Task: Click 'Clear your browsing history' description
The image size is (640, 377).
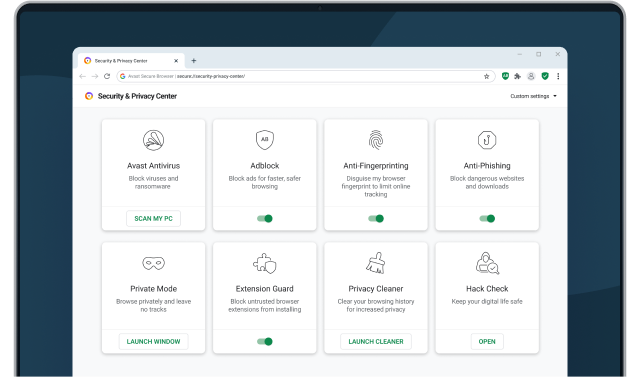Action: click(376, 306)
